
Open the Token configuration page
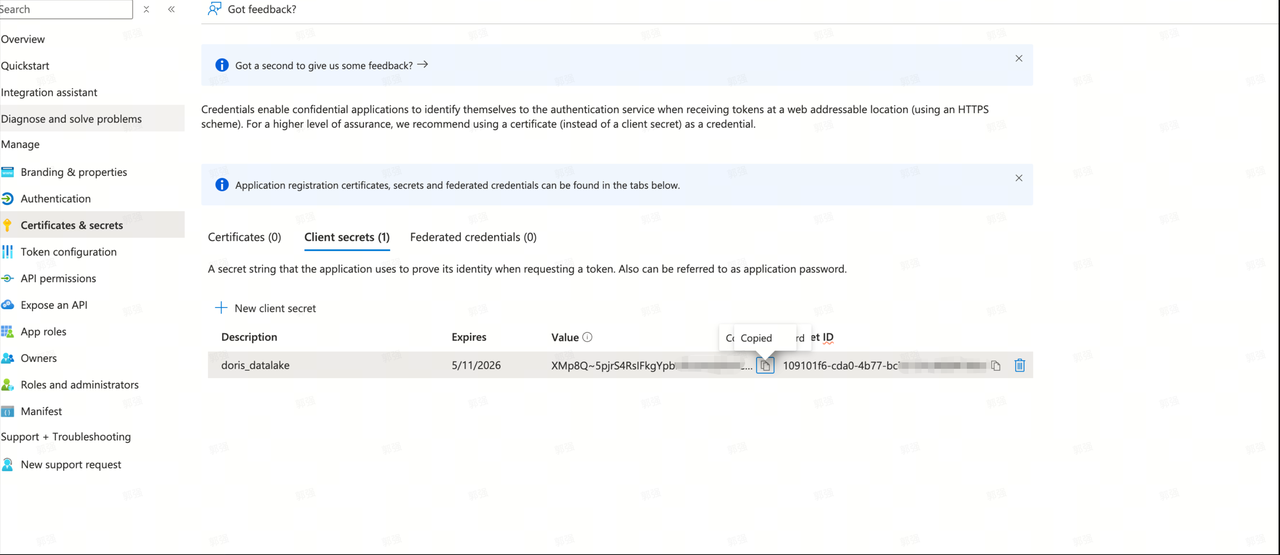(x=68, y=252)
